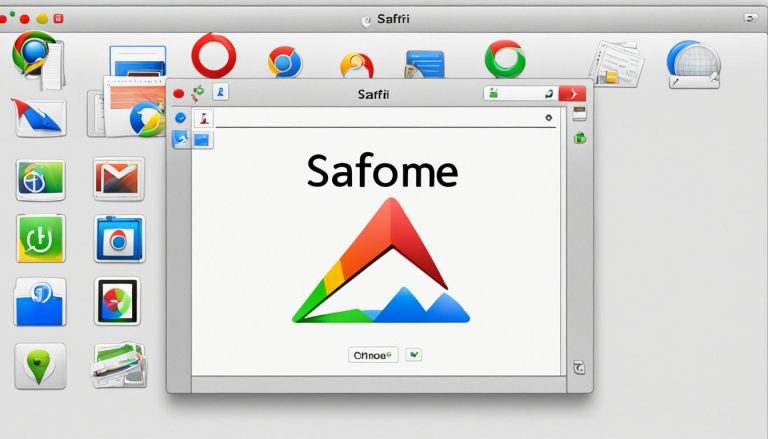Toggle the green checkmark box next to Chnoe
The height and width of the screenshot is (439, 768).
414,355
